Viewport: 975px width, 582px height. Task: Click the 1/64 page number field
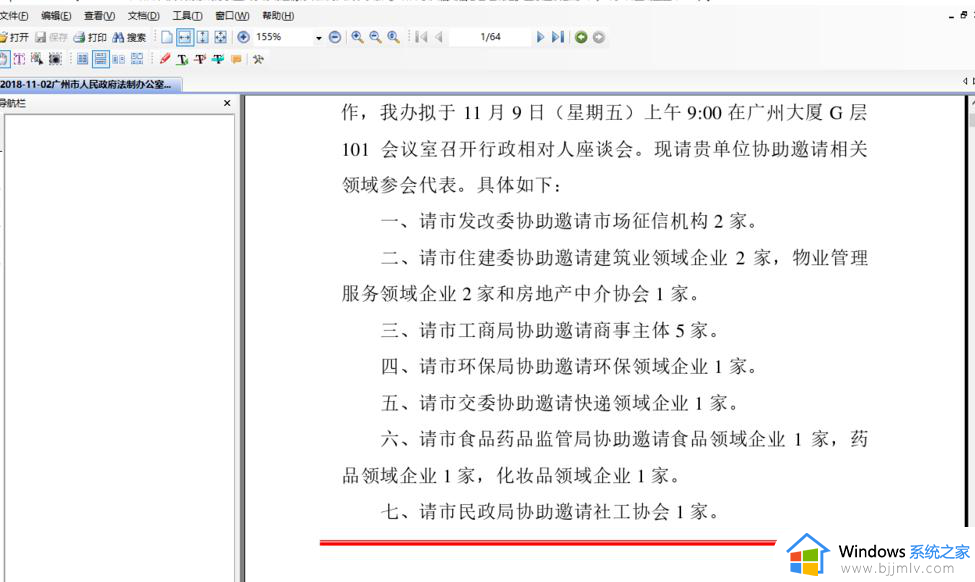click(x=490, y=37)
